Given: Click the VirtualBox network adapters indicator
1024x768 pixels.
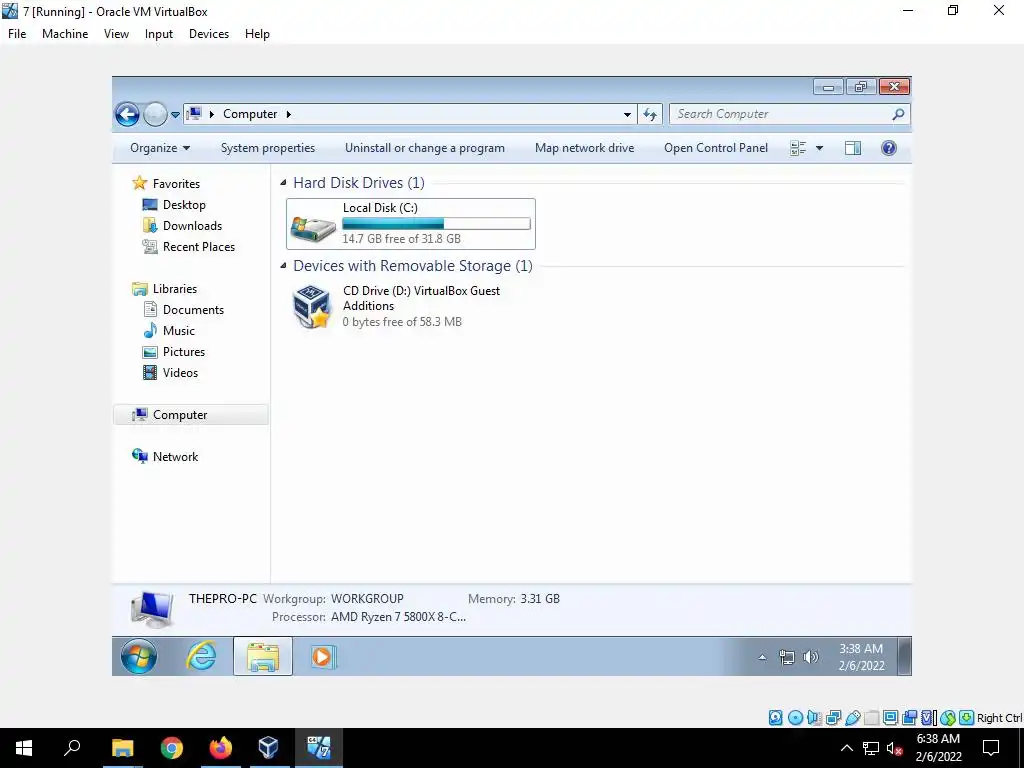Looking at the screenshot, I should 833,718.
